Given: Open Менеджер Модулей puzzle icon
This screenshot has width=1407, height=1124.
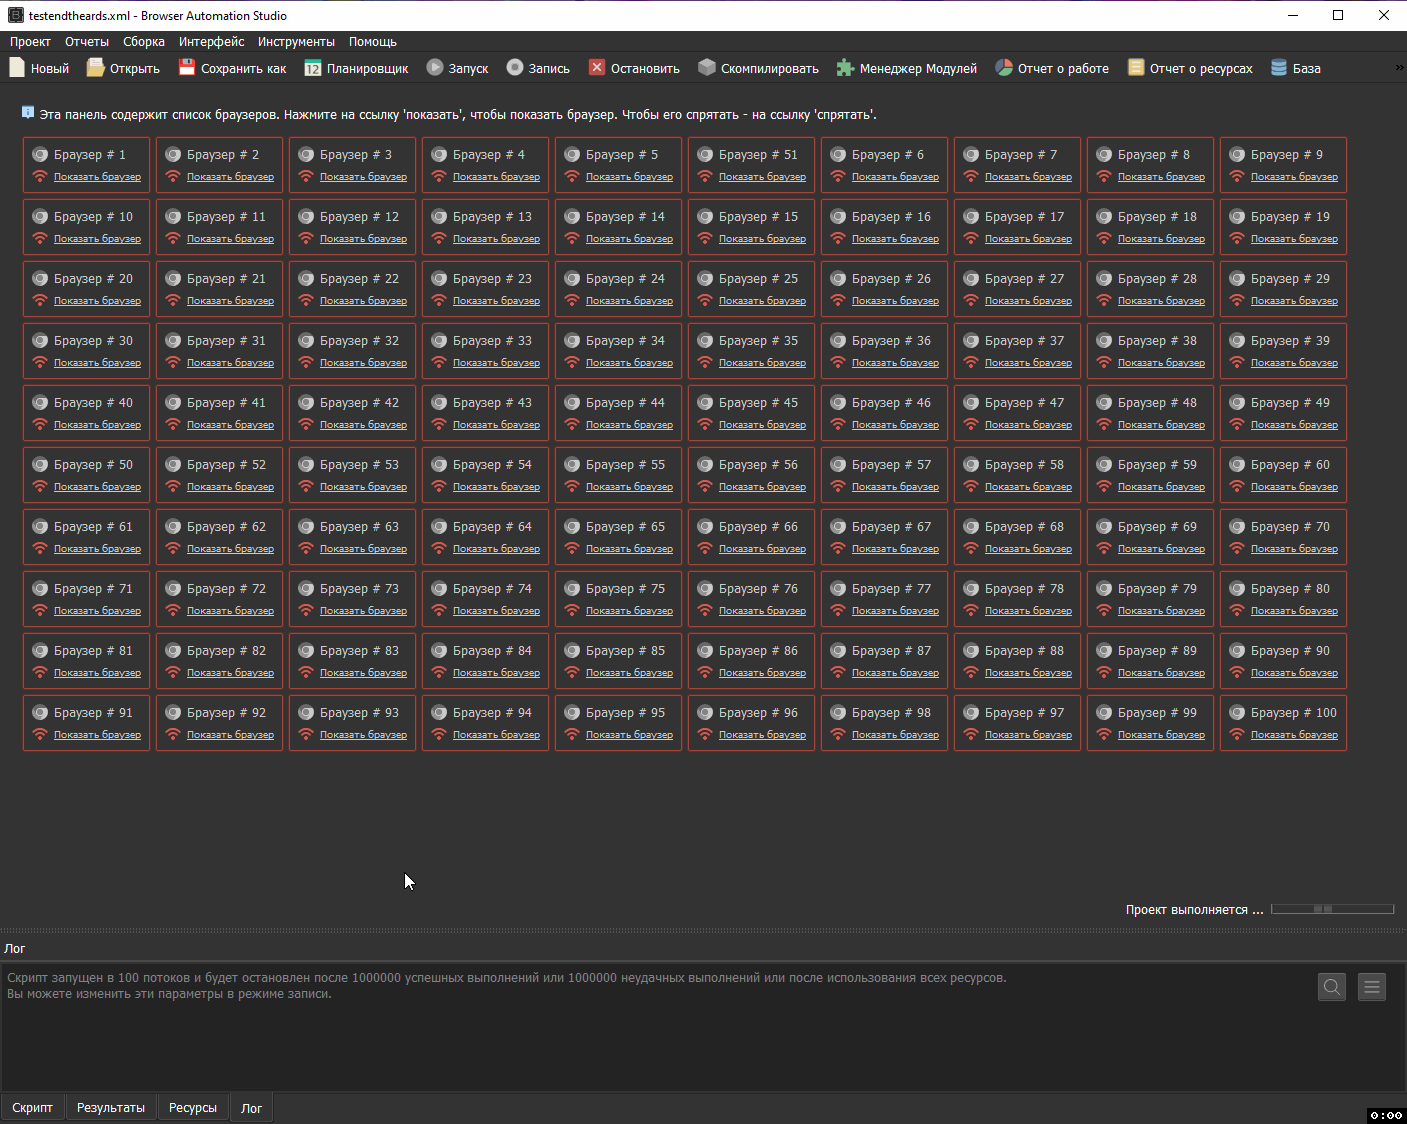Looking at the screenshot, I should click(x=846, y=68).
